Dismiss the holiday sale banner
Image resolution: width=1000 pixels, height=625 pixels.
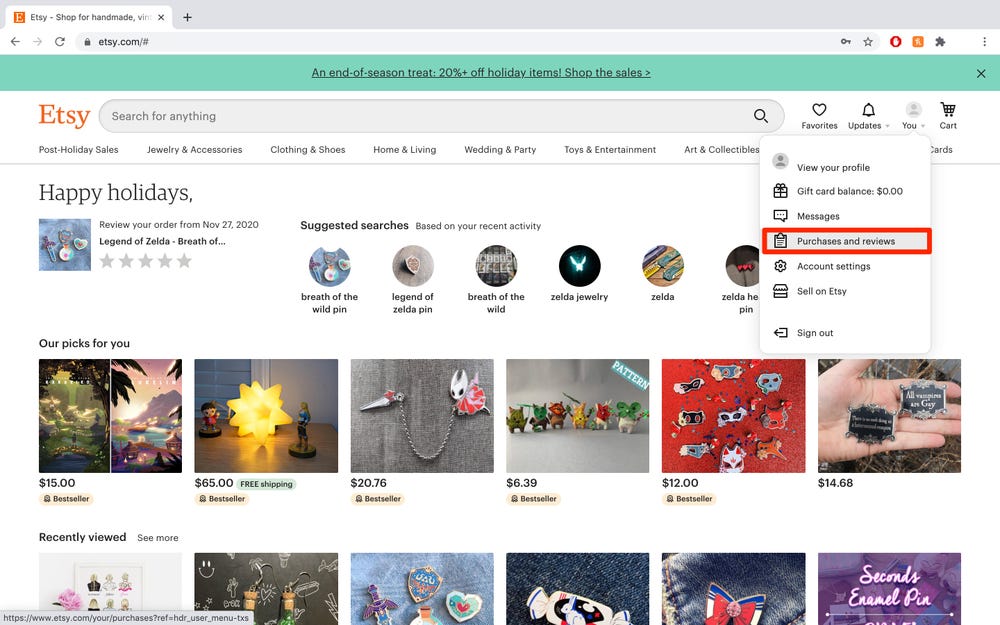point(980,73)
